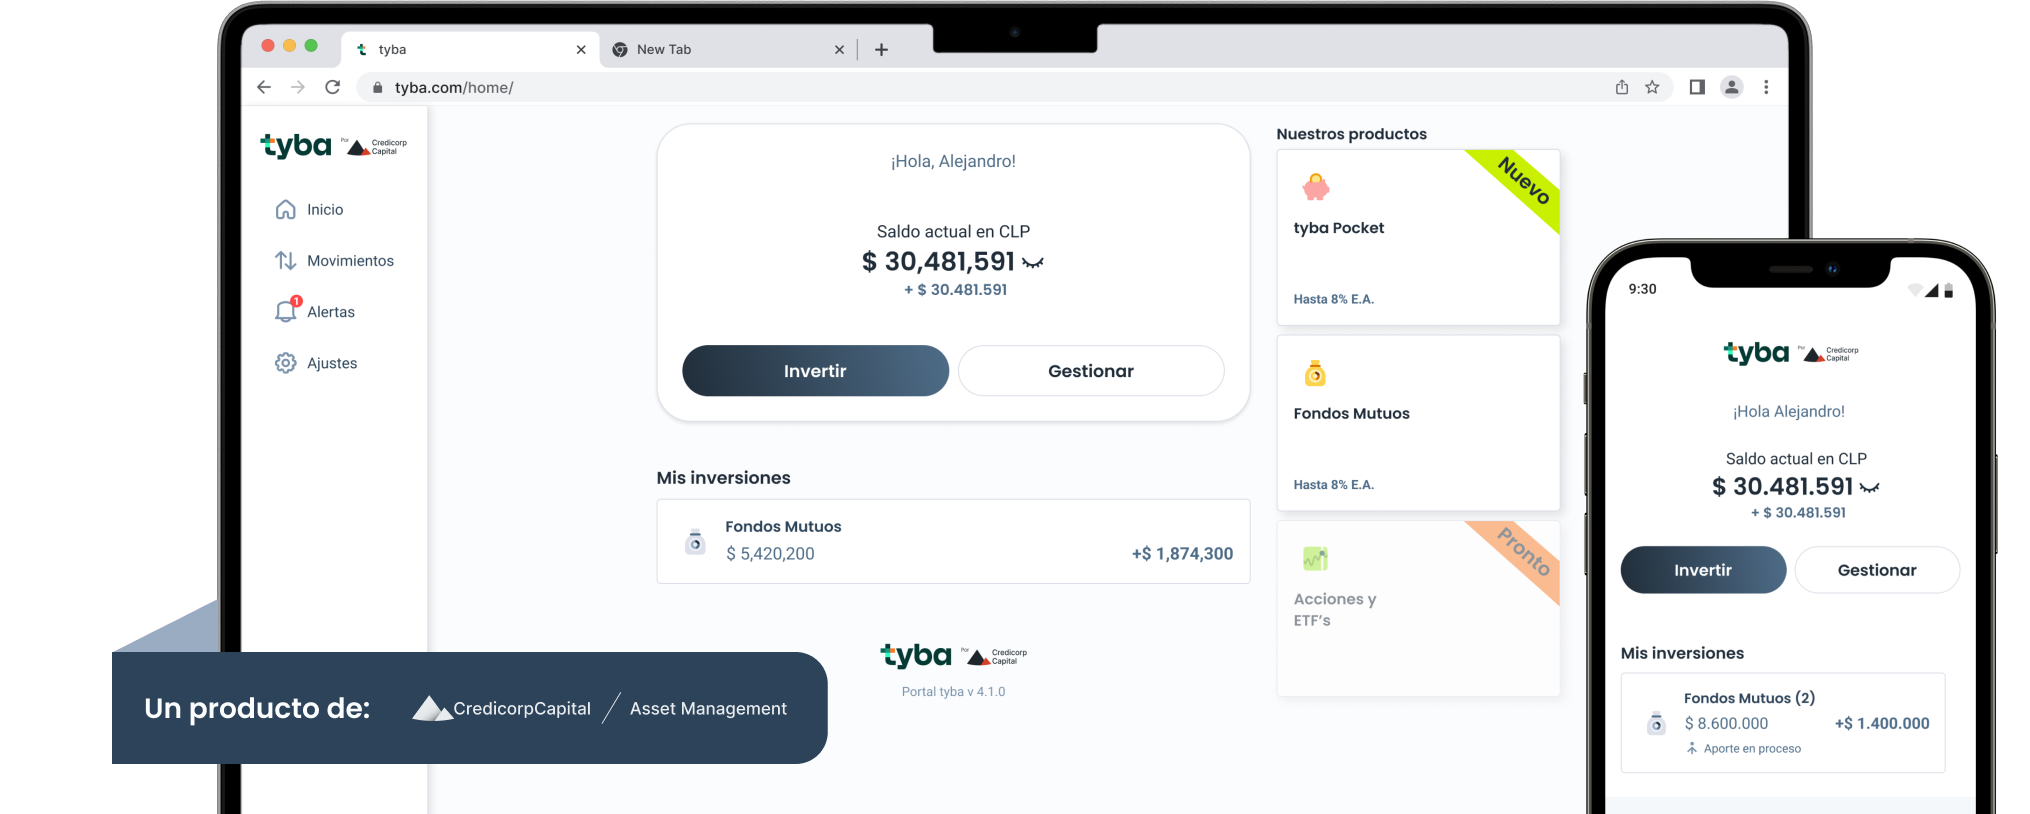Click the money bag icon on Fondos Mutuos
Screen dimensions: 2030x814
(x=1315, y=373)
